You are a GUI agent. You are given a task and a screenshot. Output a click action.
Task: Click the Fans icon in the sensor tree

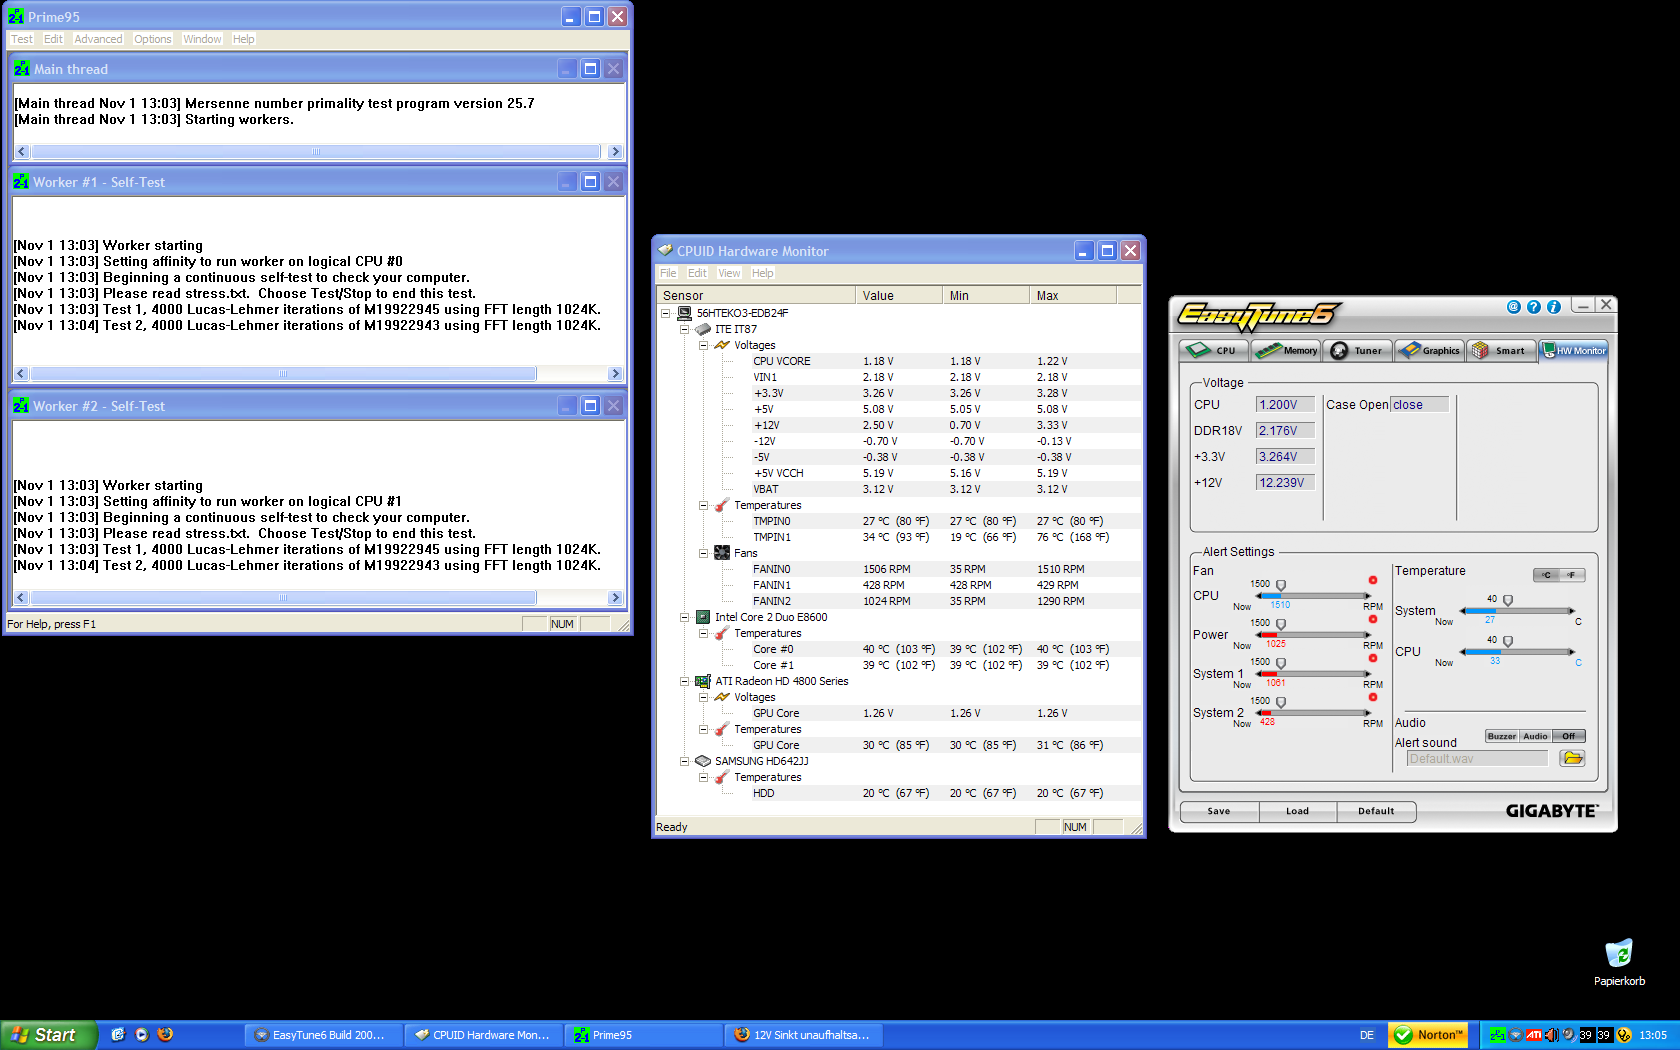(x=722, y=553)
